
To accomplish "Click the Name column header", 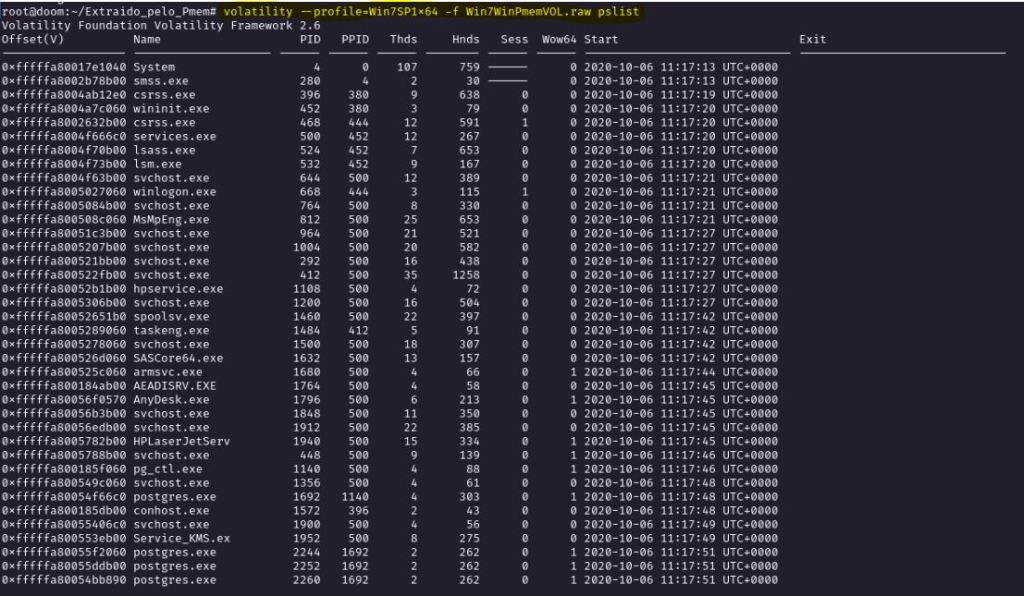I will click(x=147, y=40).
